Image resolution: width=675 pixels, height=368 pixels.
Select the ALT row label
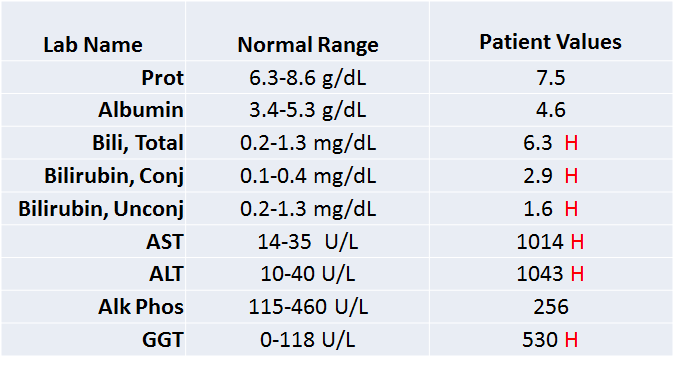point(166,274)
